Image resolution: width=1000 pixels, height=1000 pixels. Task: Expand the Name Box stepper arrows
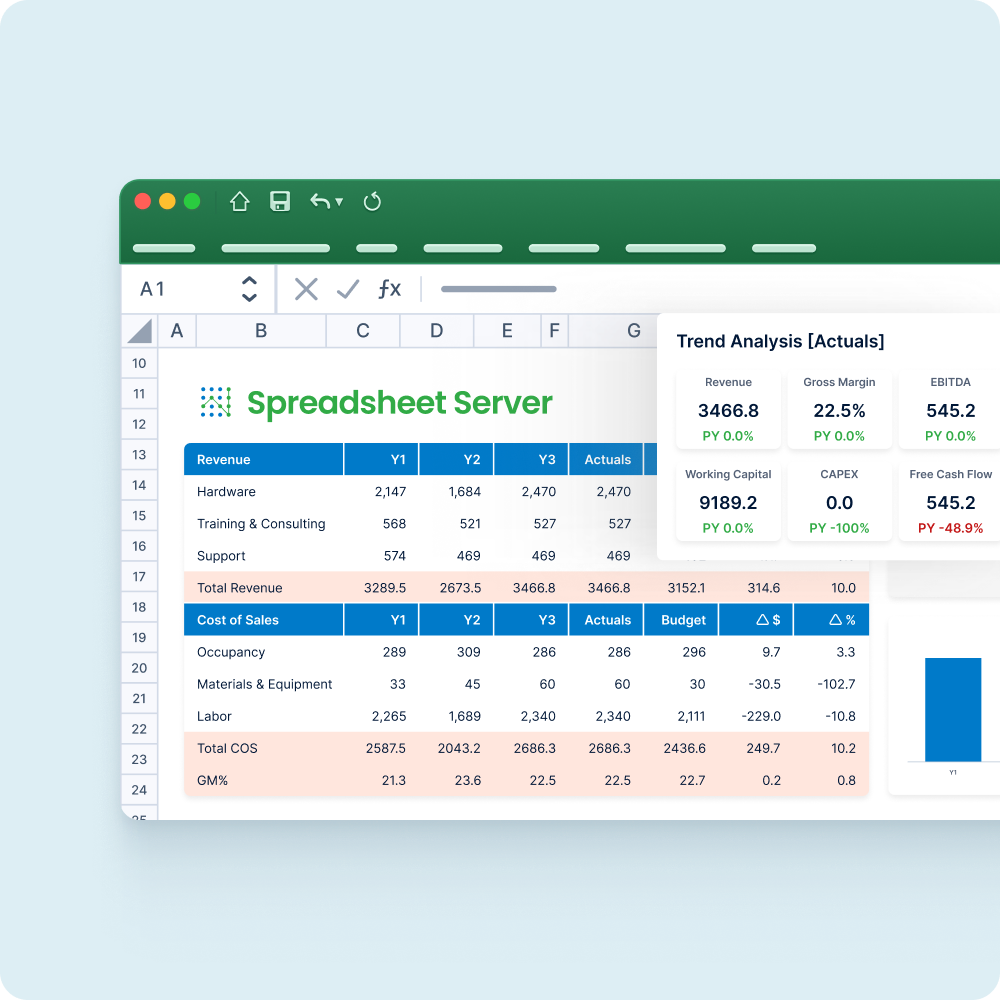250,289
